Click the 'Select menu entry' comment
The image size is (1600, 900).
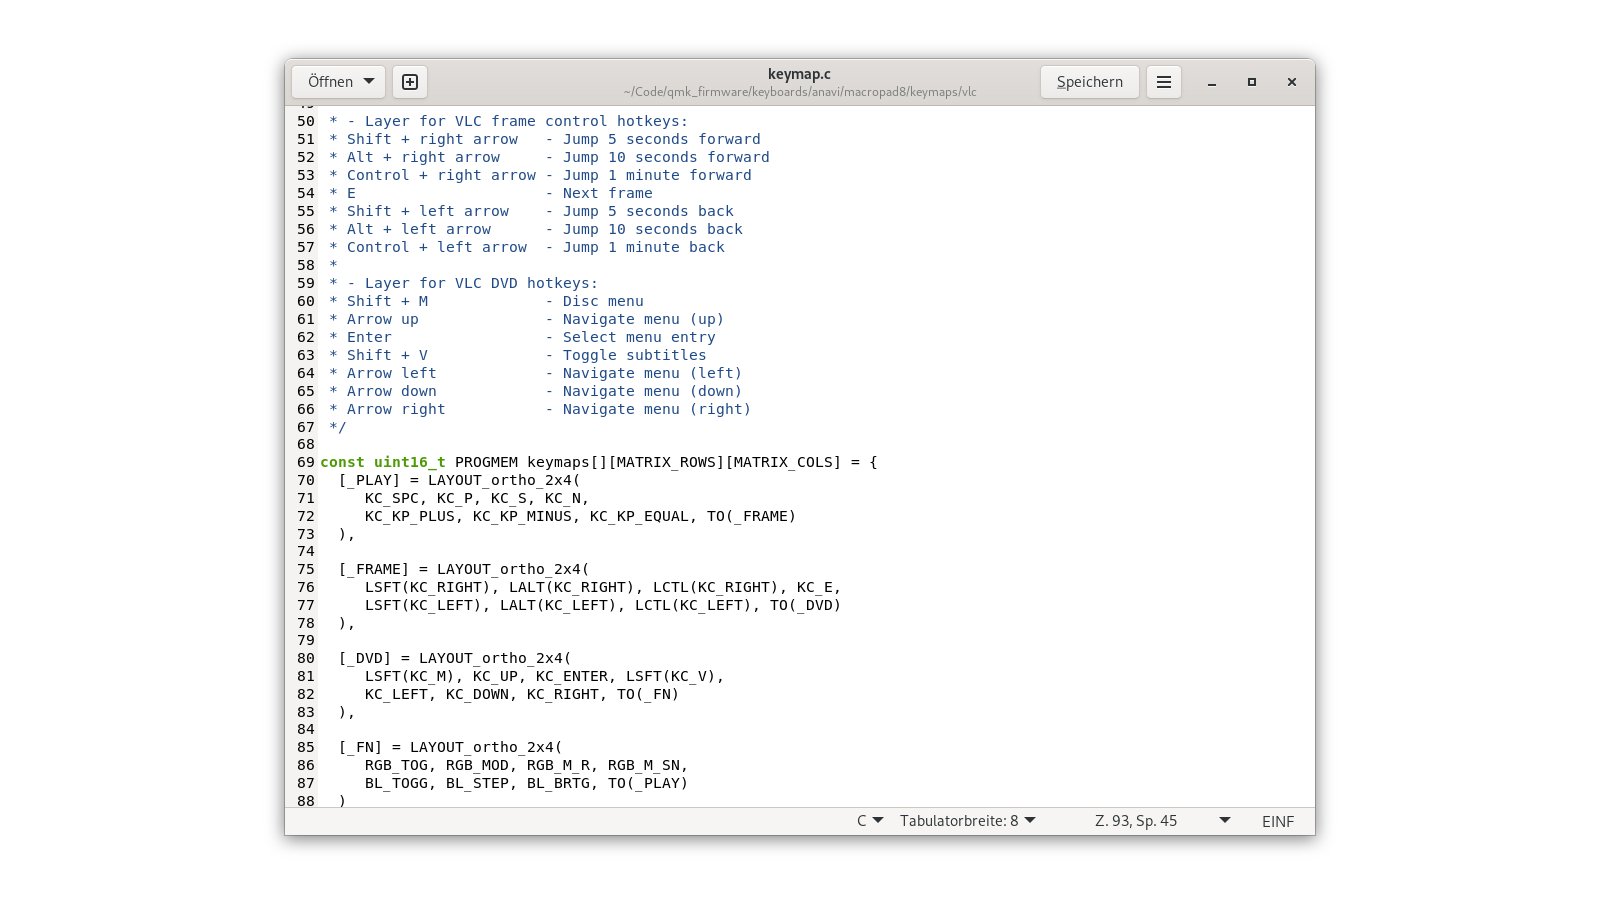639,337
